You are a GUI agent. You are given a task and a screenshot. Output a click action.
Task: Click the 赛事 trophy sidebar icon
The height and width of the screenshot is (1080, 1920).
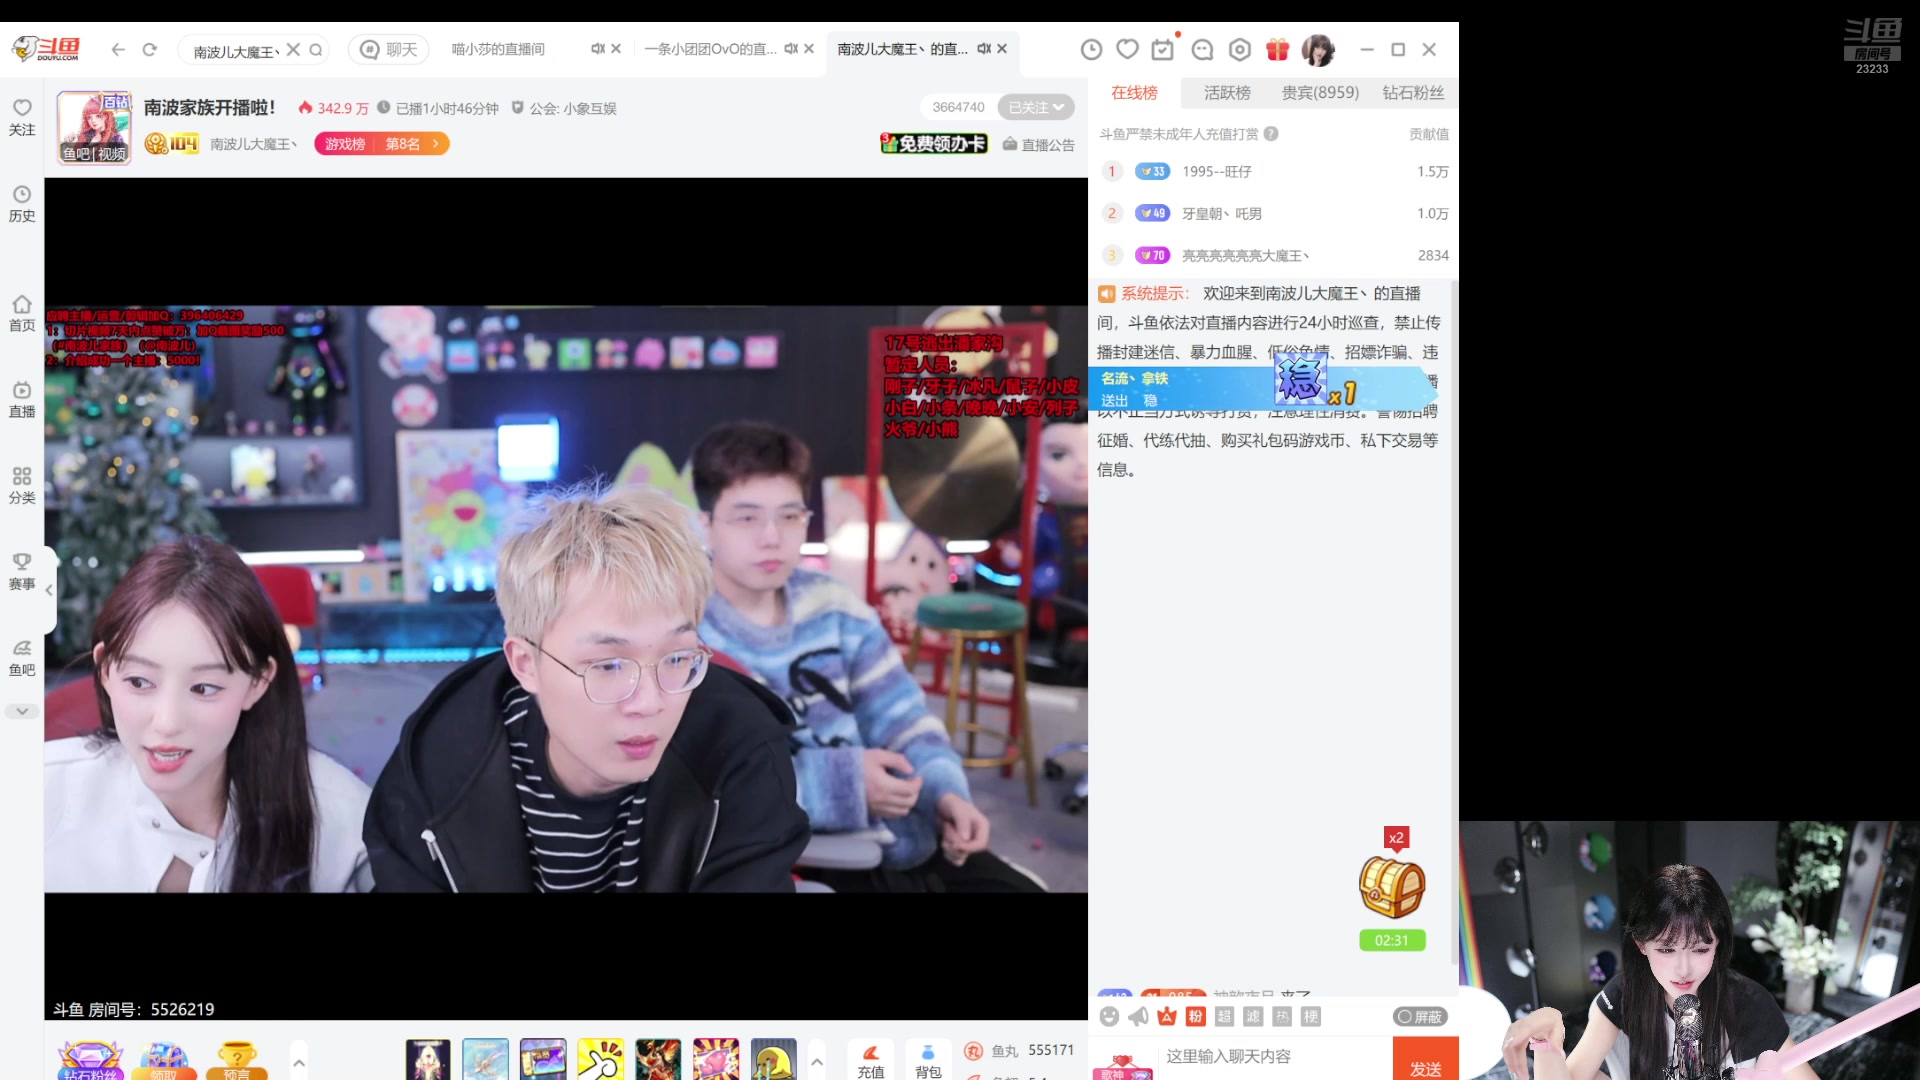(x=22, y=570)
